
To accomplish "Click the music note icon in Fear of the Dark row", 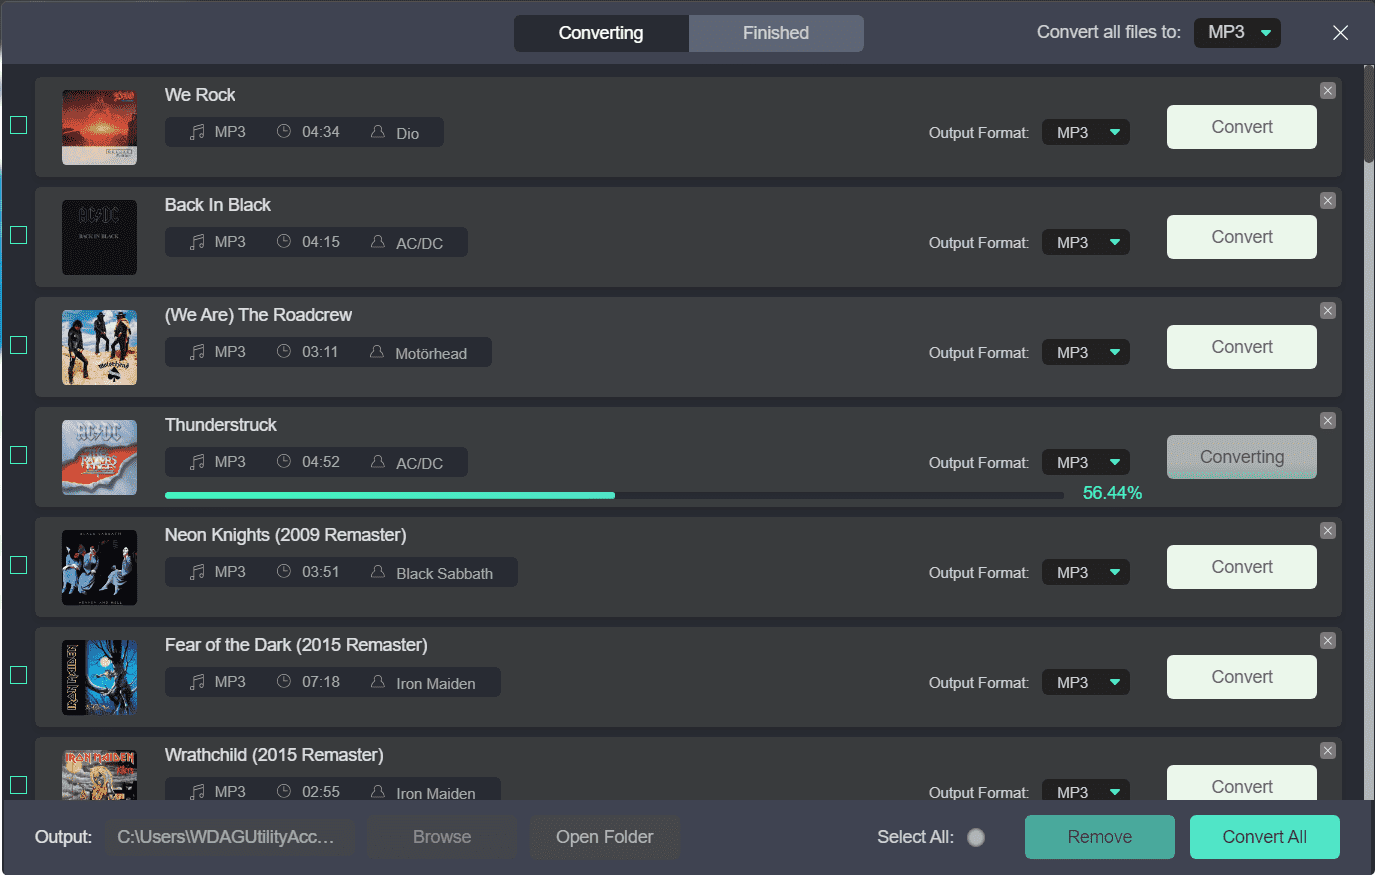I will (x=197, y=682).
